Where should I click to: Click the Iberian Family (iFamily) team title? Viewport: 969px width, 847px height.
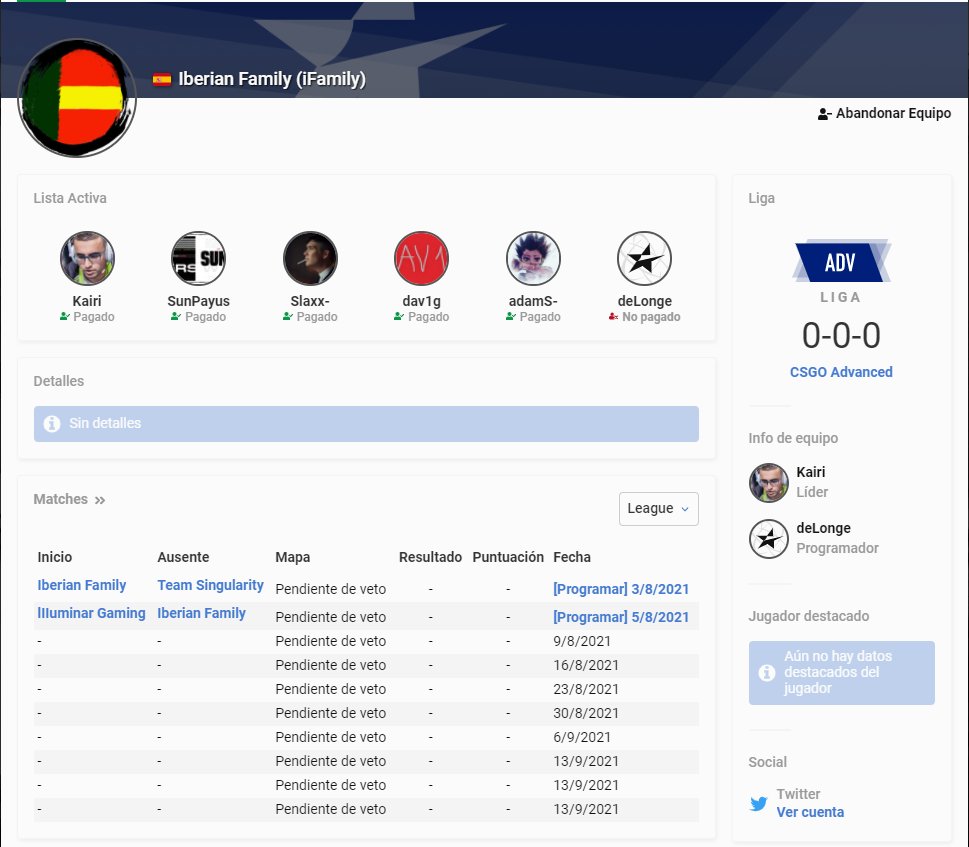tap(272, 79)
